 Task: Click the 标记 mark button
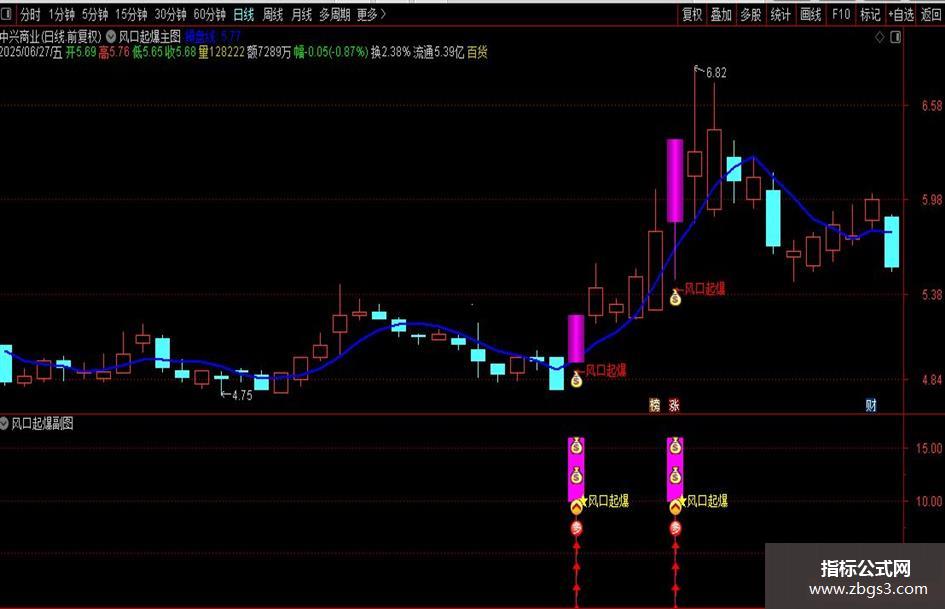pyautogui.click(x=870, y=14)
